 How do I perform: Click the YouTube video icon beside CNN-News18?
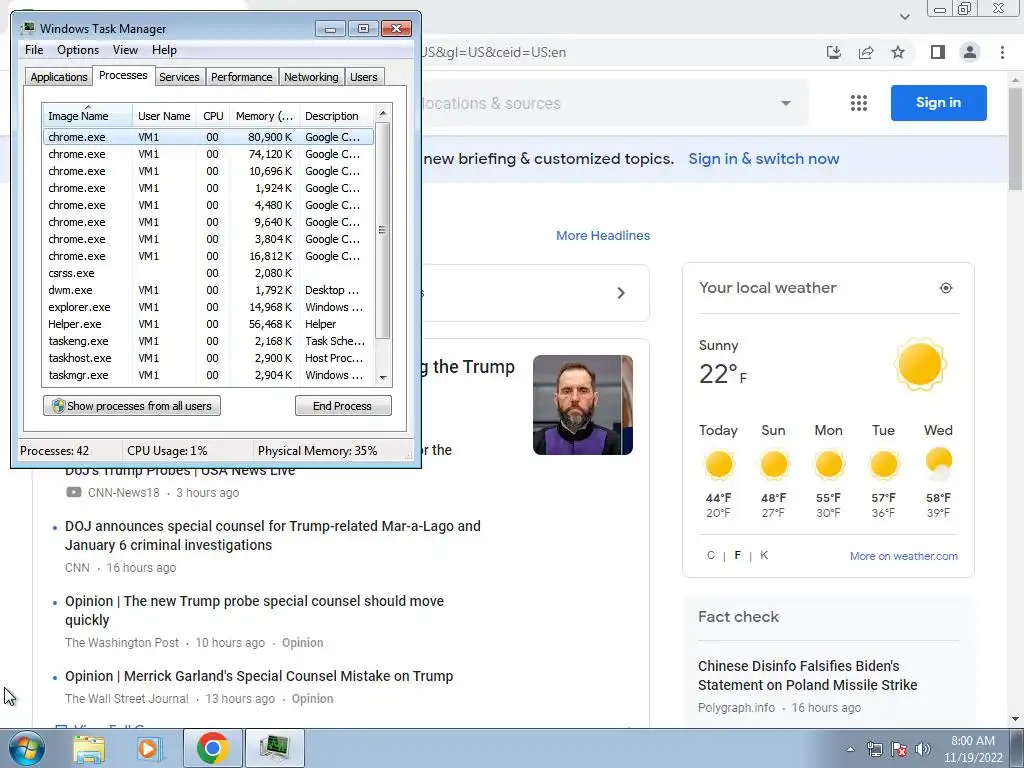click(74, 492)
